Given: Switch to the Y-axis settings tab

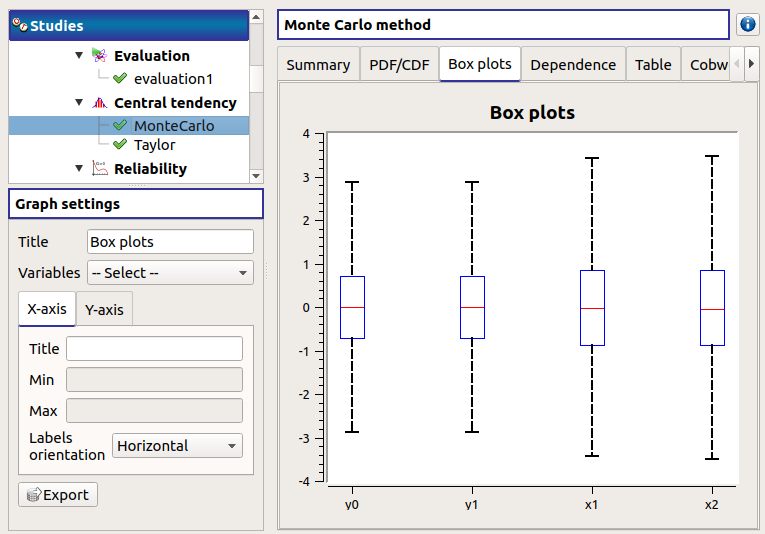Looking at the screenshot, I should 104,310.
